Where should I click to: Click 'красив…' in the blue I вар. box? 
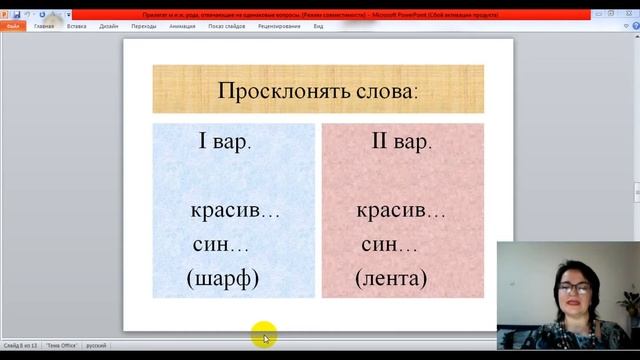236,210
